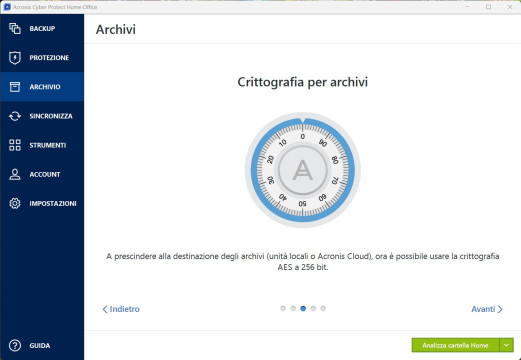Jump to second slide dot
Image resolution: width=521 pixels, height=360 pixels.
click(293, 308)
